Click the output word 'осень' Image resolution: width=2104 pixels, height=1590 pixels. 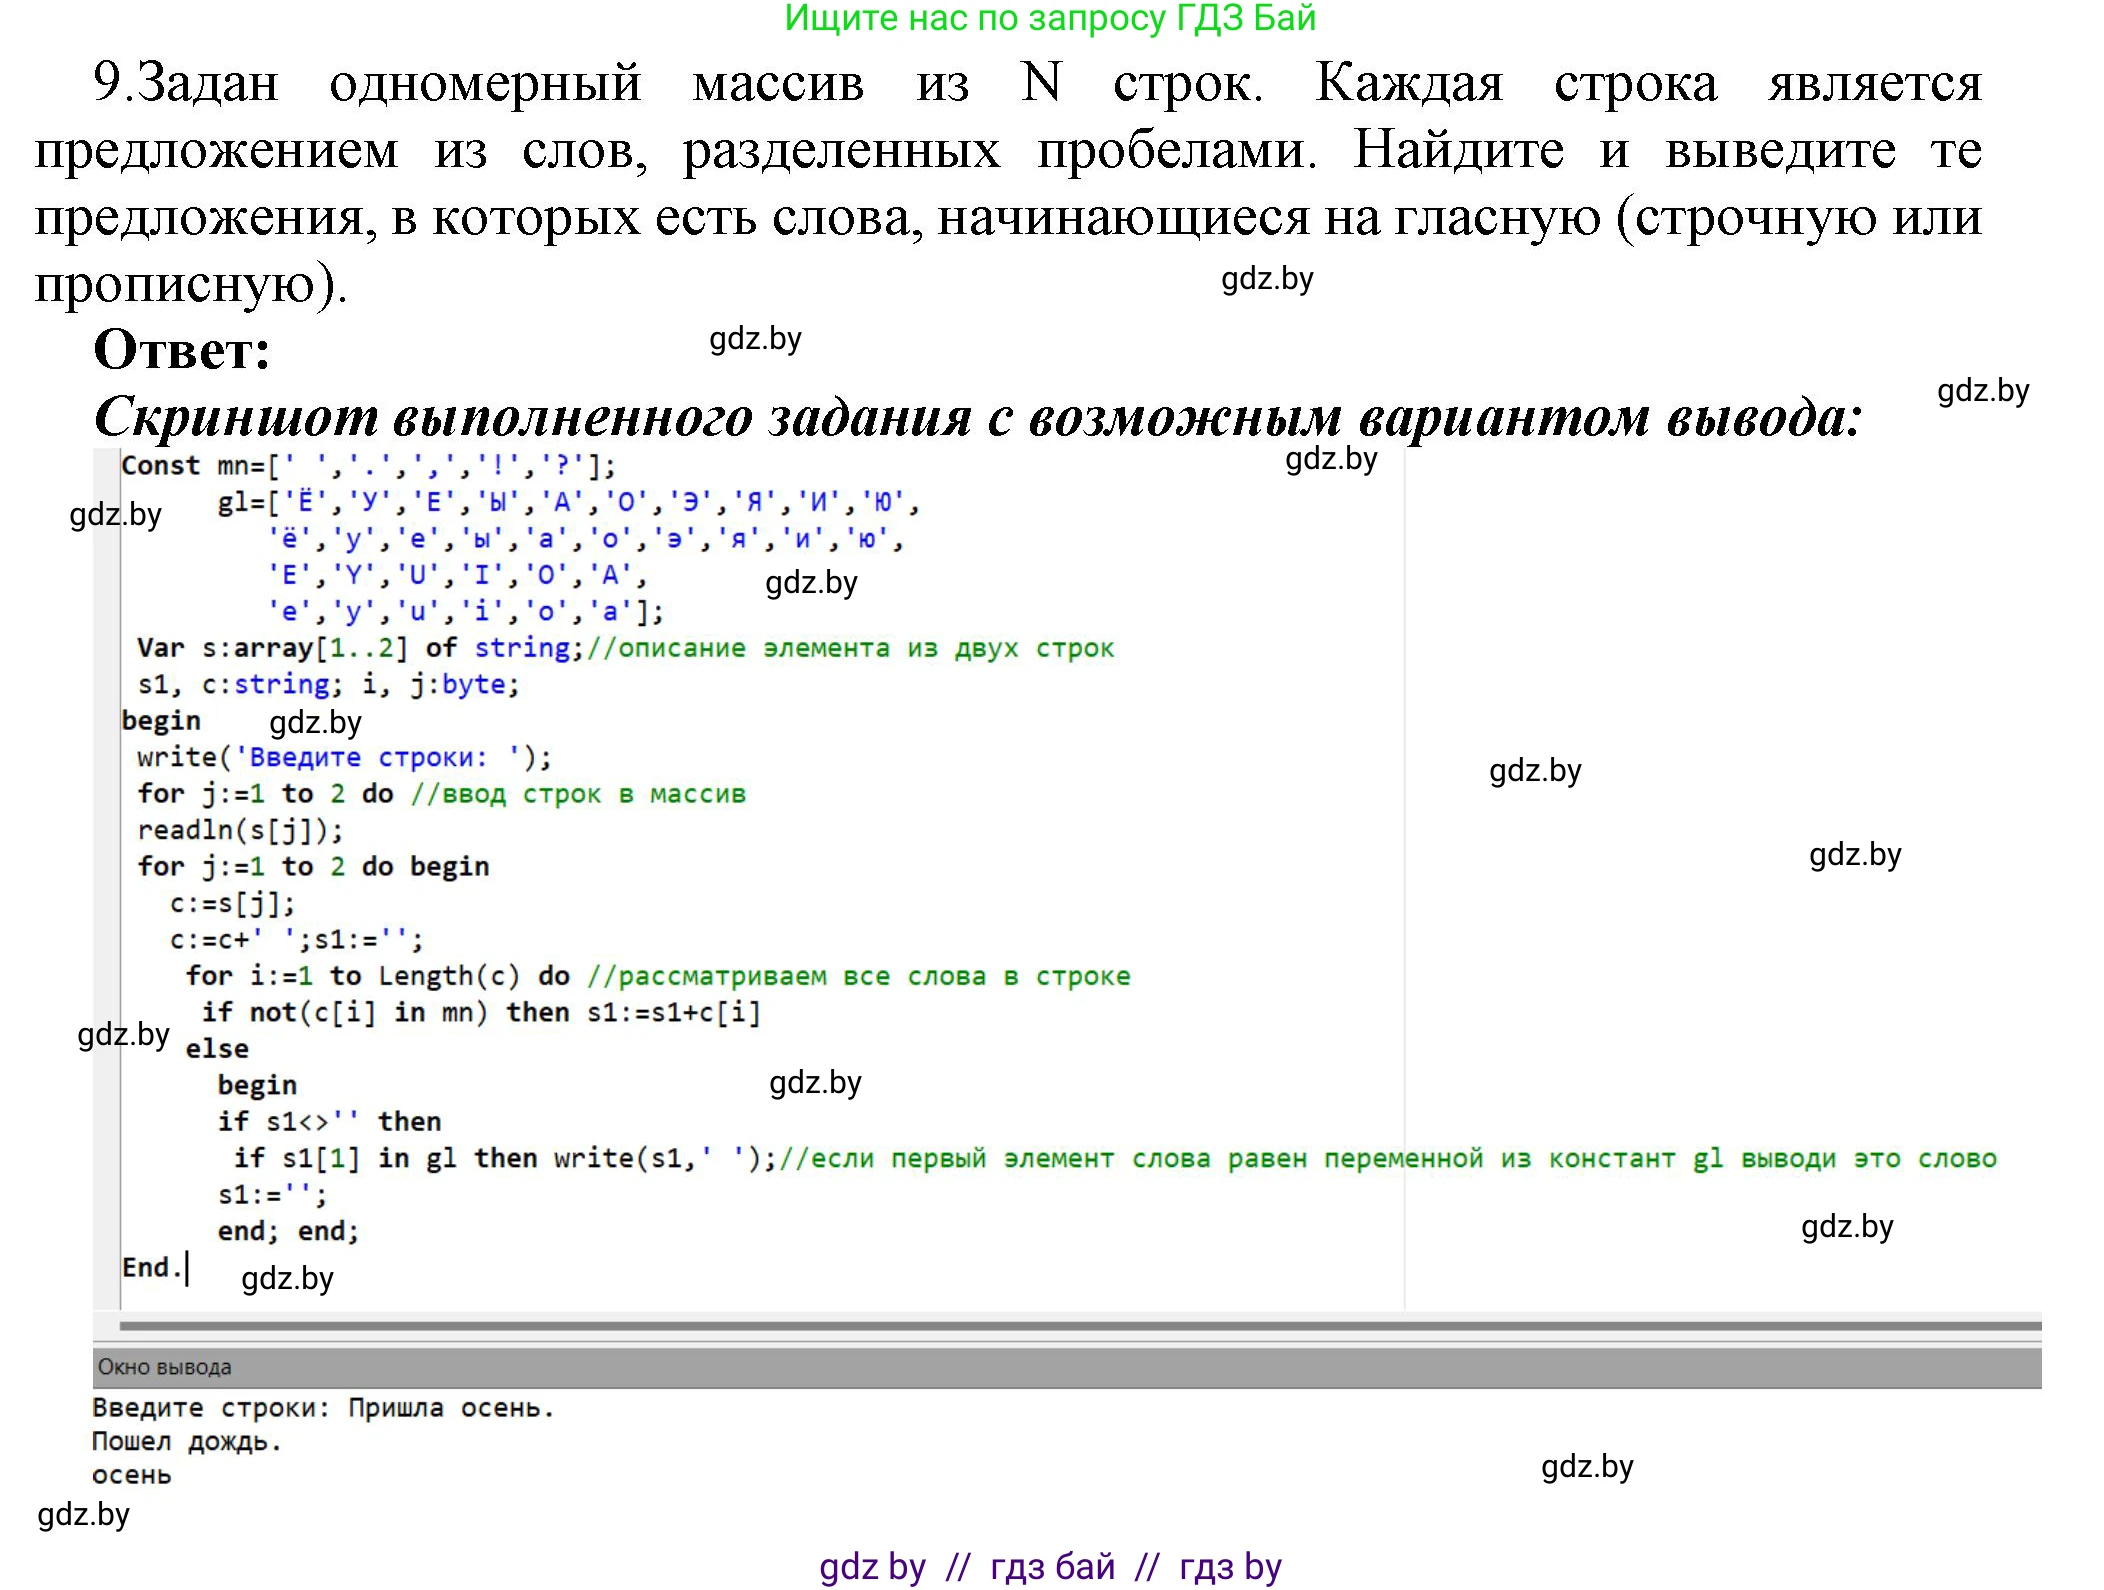click(x=130, y=1475)
